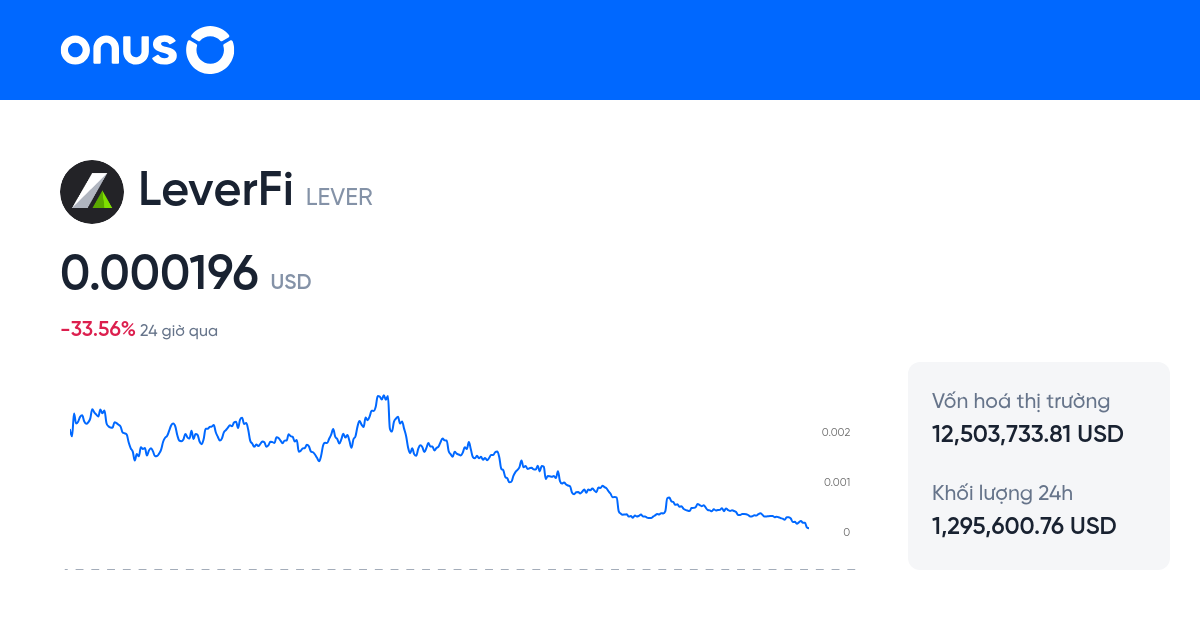
Task: Open the Vốn hoá thị trường info panel
Action: 1020,401
